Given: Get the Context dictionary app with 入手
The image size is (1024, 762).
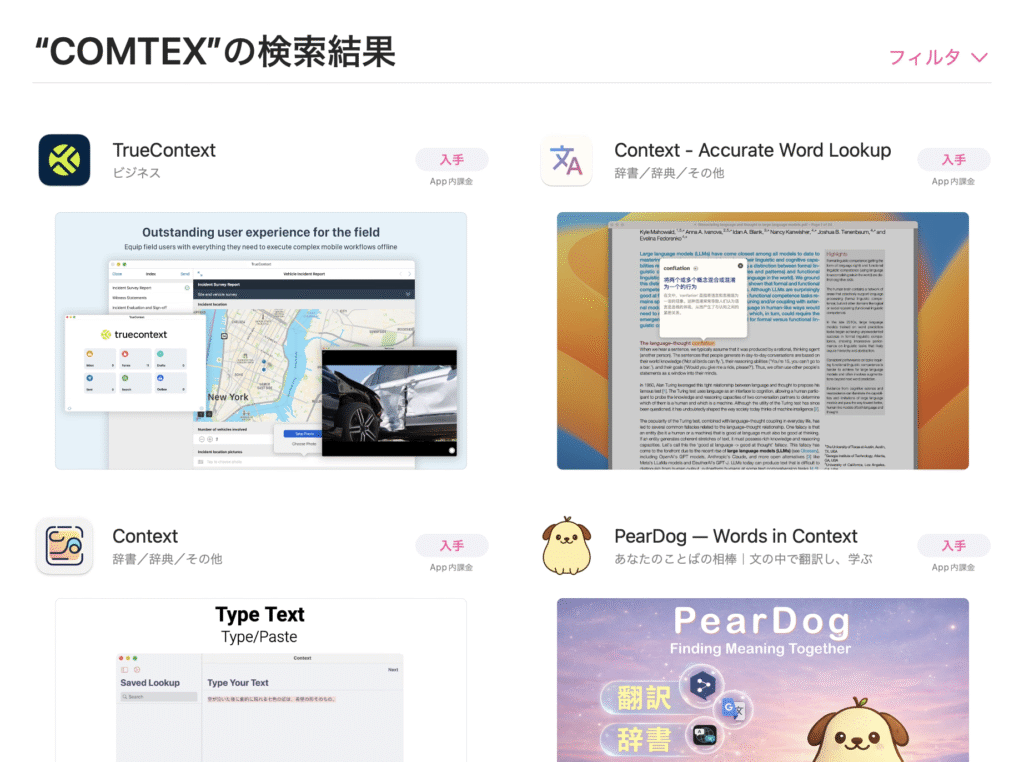Looking at the screenshot, I should pos(452,545).
